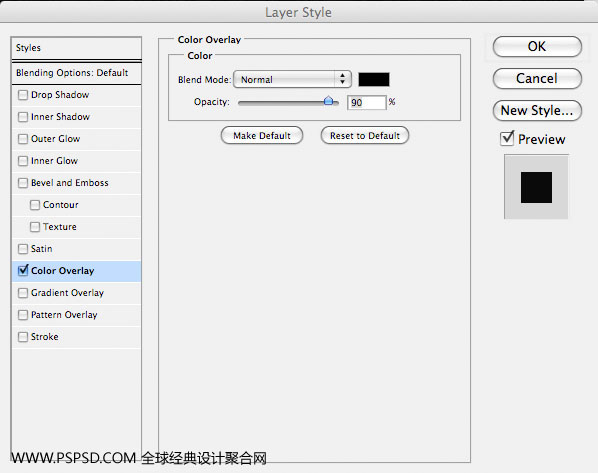Click the Blend Mode dropdown arrows
This screenshot has width=598, height=473.
pyautogui.click(x=342, y=79)
